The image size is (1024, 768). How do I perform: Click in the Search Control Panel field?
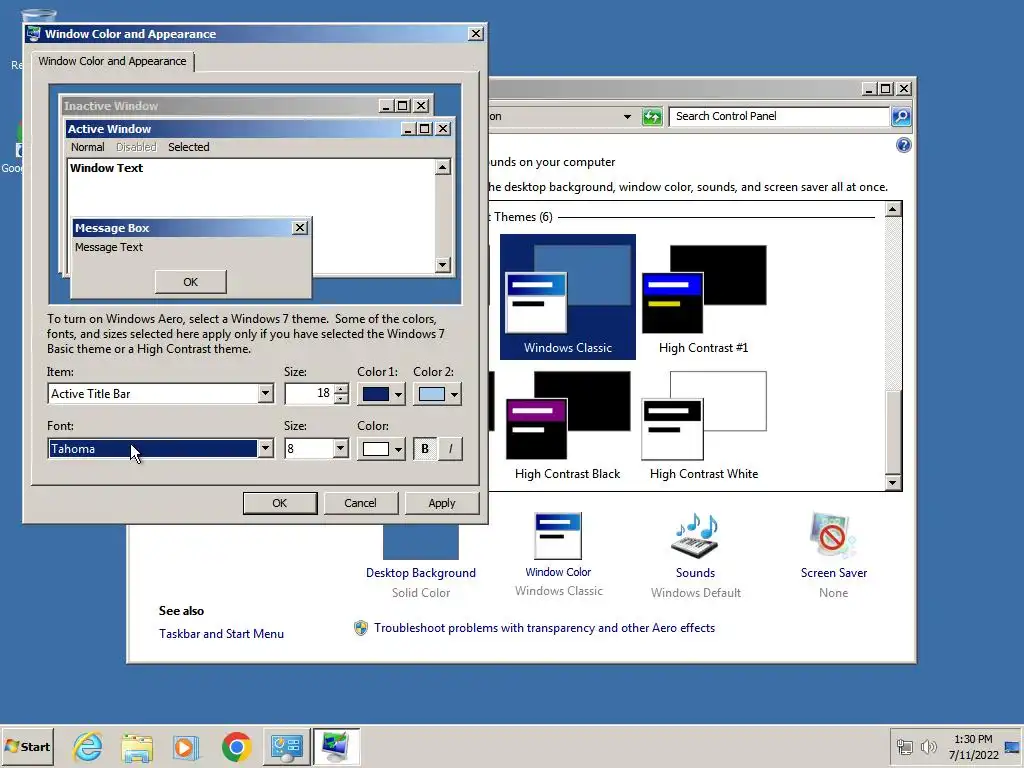click(780, 116)
